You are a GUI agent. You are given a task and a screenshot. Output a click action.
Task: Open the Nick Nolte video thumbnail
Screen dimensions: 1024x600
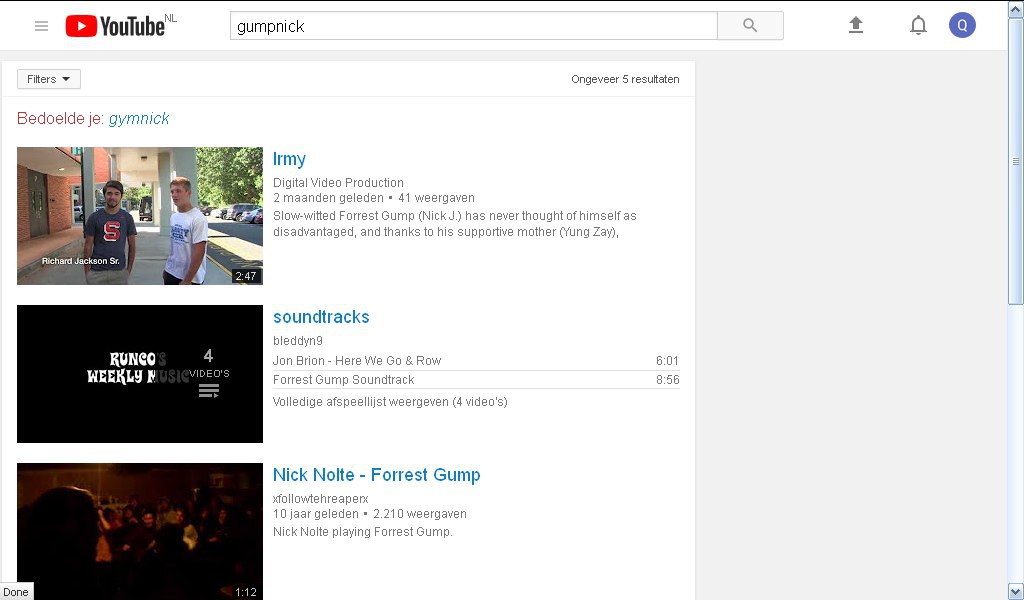coord(140,531)
